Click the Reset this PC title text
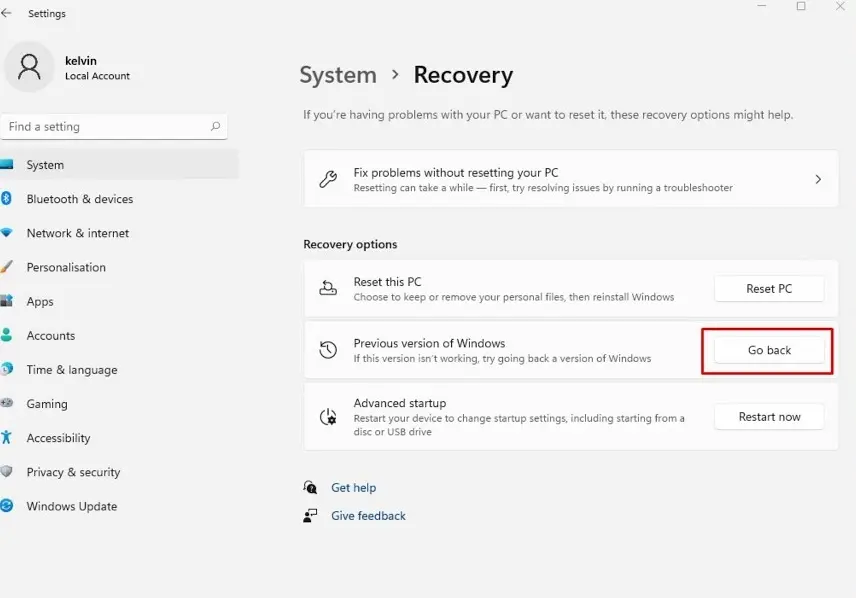 pyautogui.click(x=387, y=282)
